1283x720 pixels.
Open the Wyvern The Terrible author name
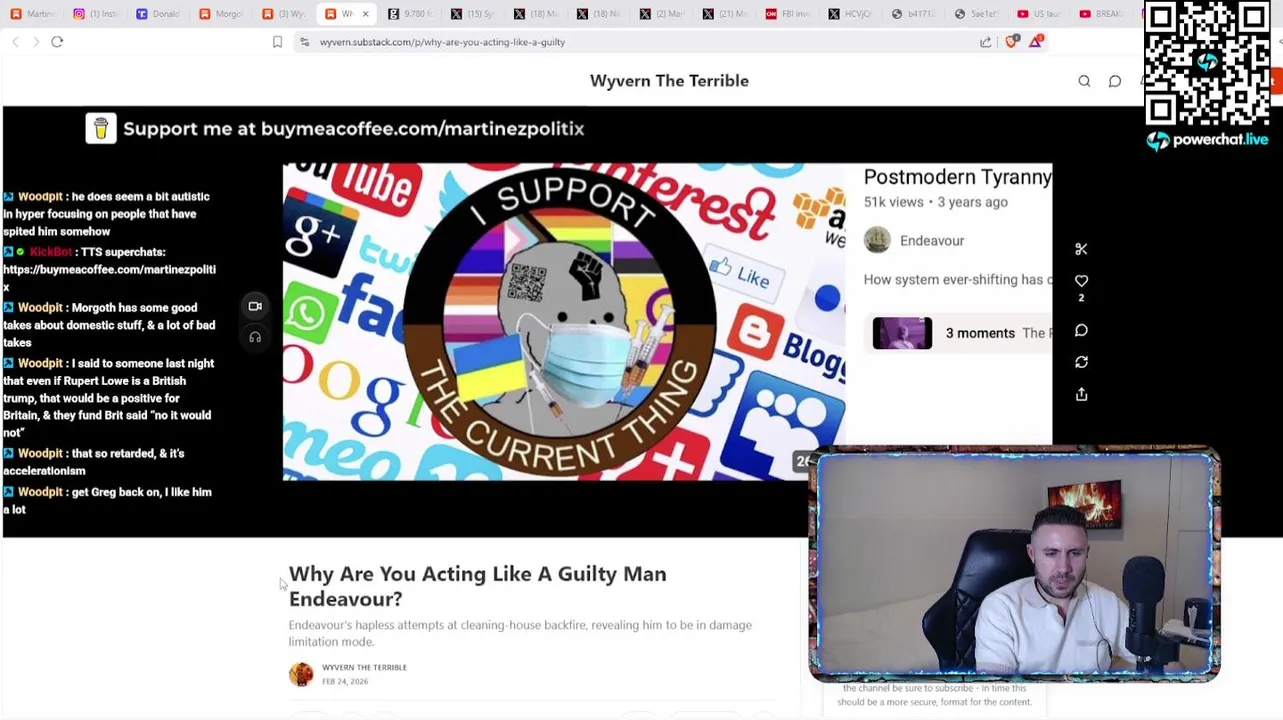click(x=364, y=667)
